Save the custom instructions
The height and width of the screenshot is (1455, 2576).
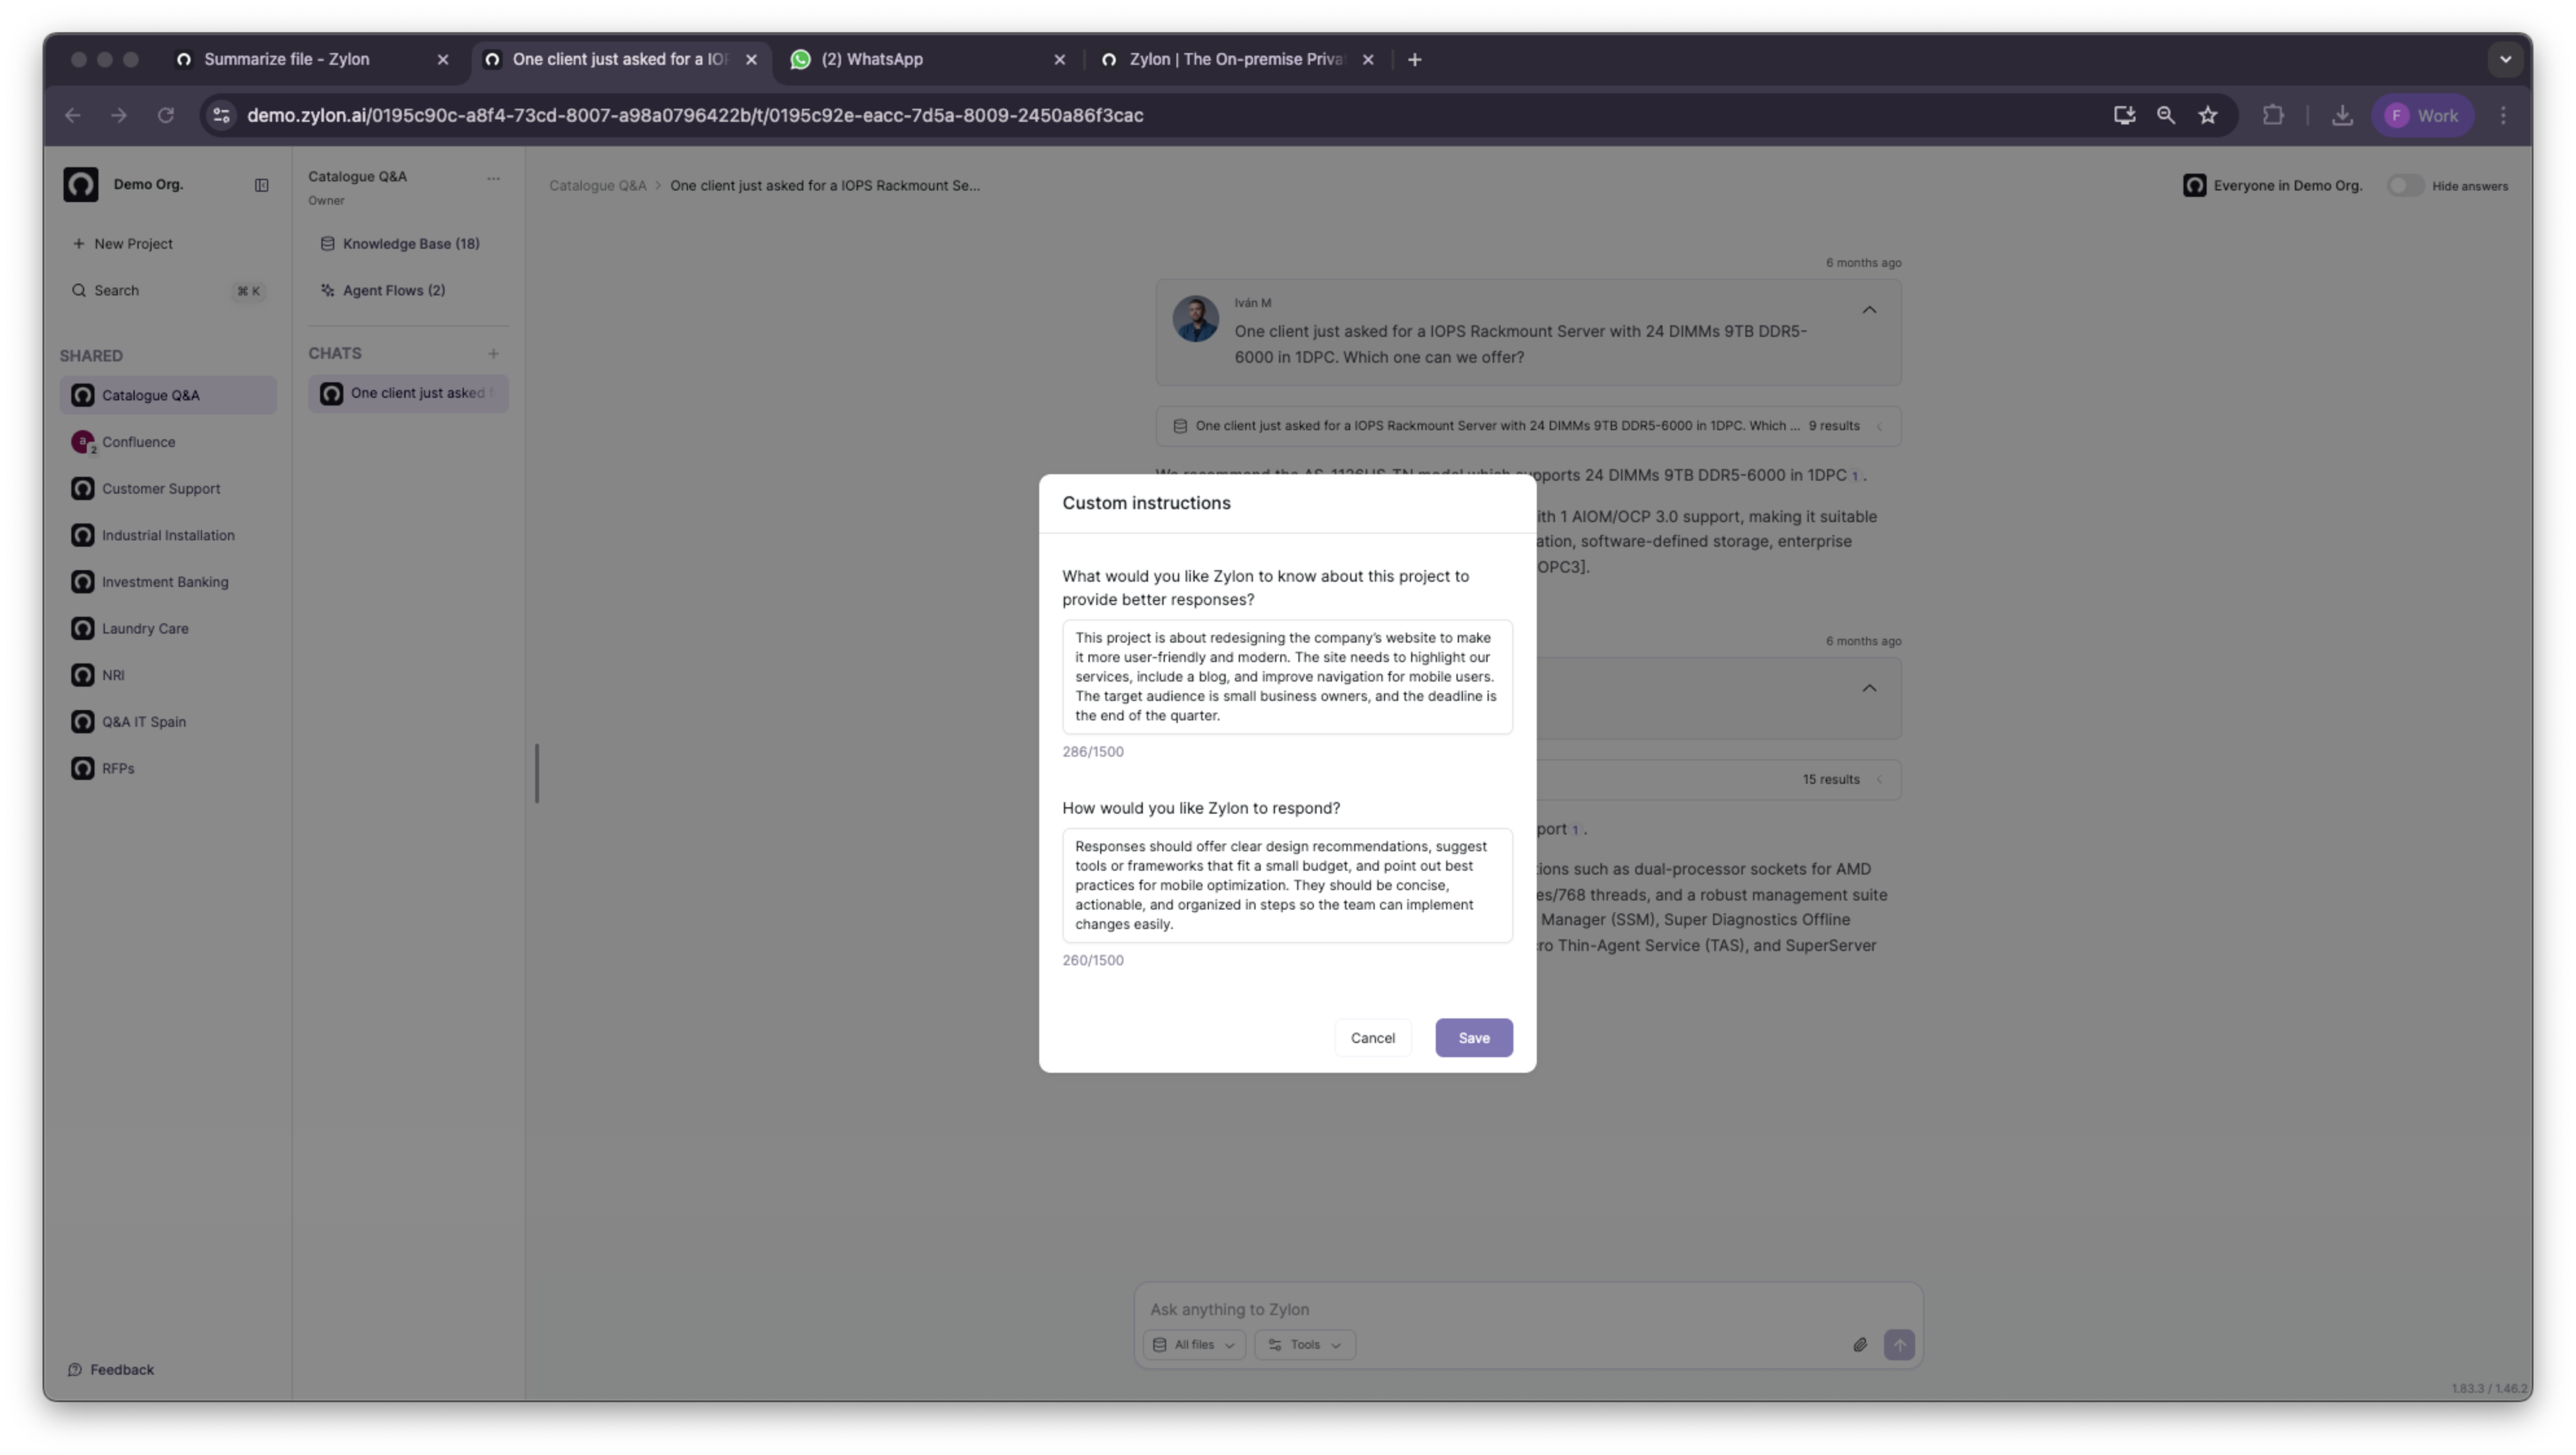1473,1038
